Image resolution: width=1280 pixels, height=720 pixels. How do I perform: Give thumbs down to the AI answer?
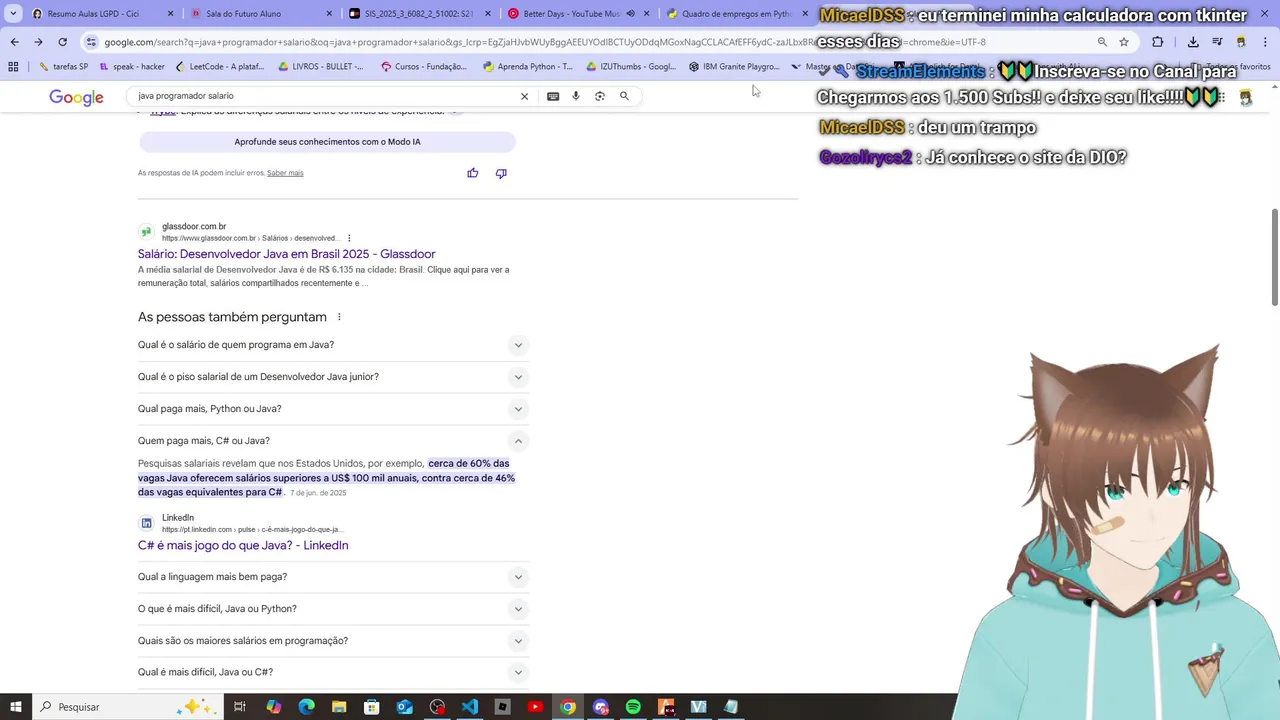[501, 173]
